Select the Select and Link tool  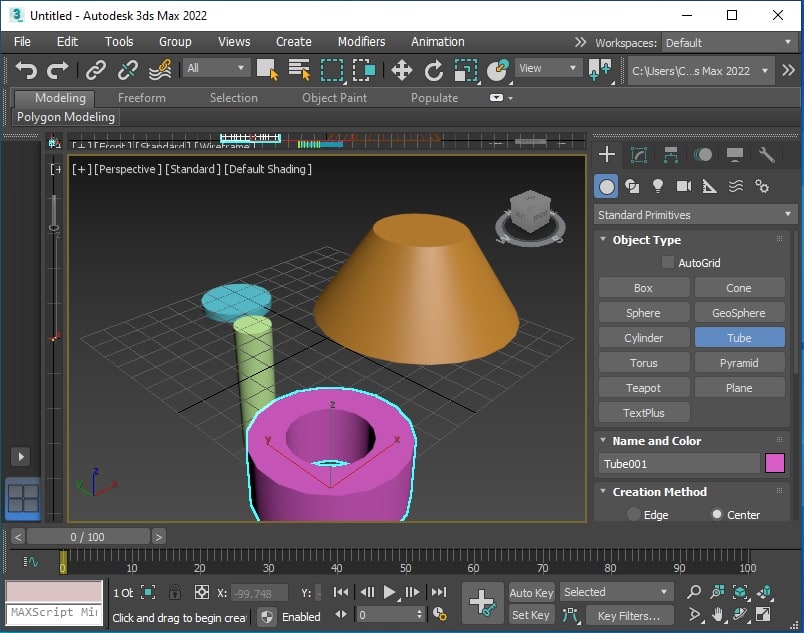coord(96,69)
